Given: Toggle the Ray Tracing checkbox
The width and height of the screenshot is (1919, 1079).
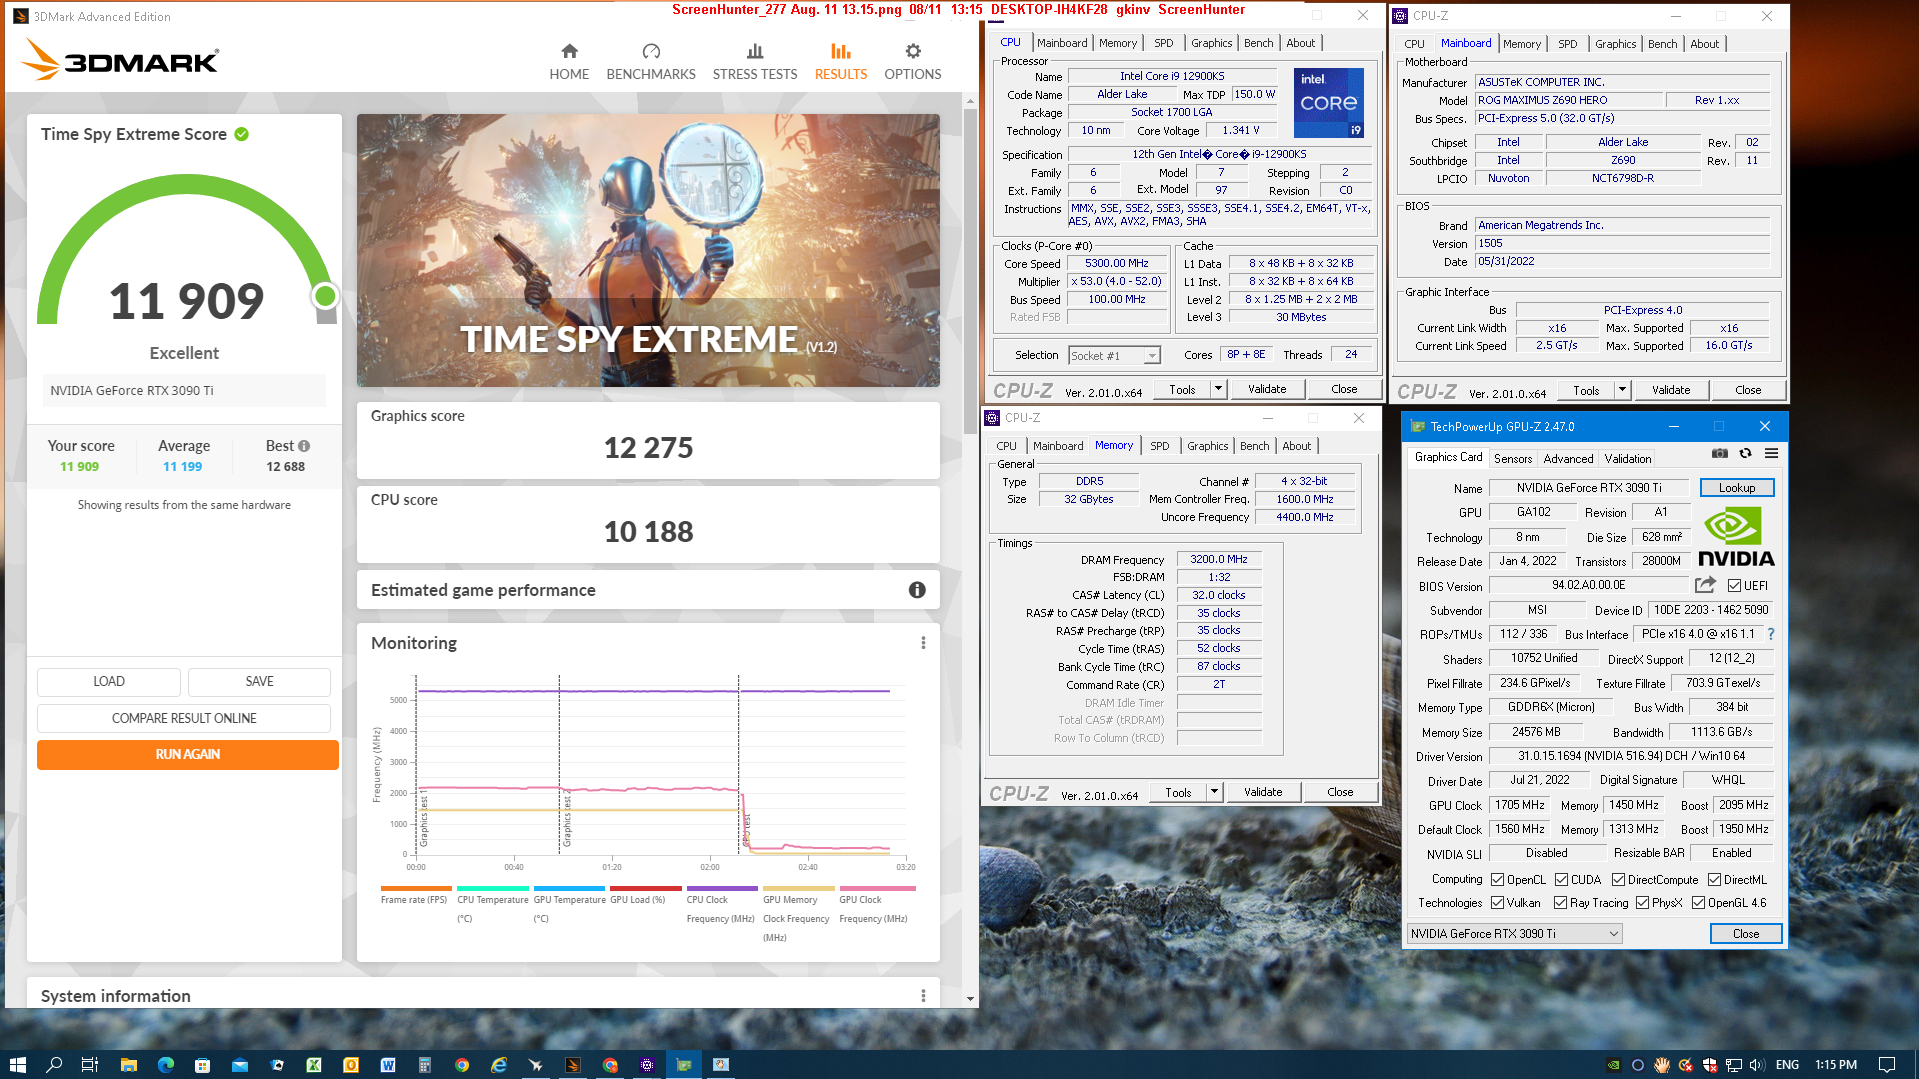Looking at the screenshot, I should [1561, 903].
